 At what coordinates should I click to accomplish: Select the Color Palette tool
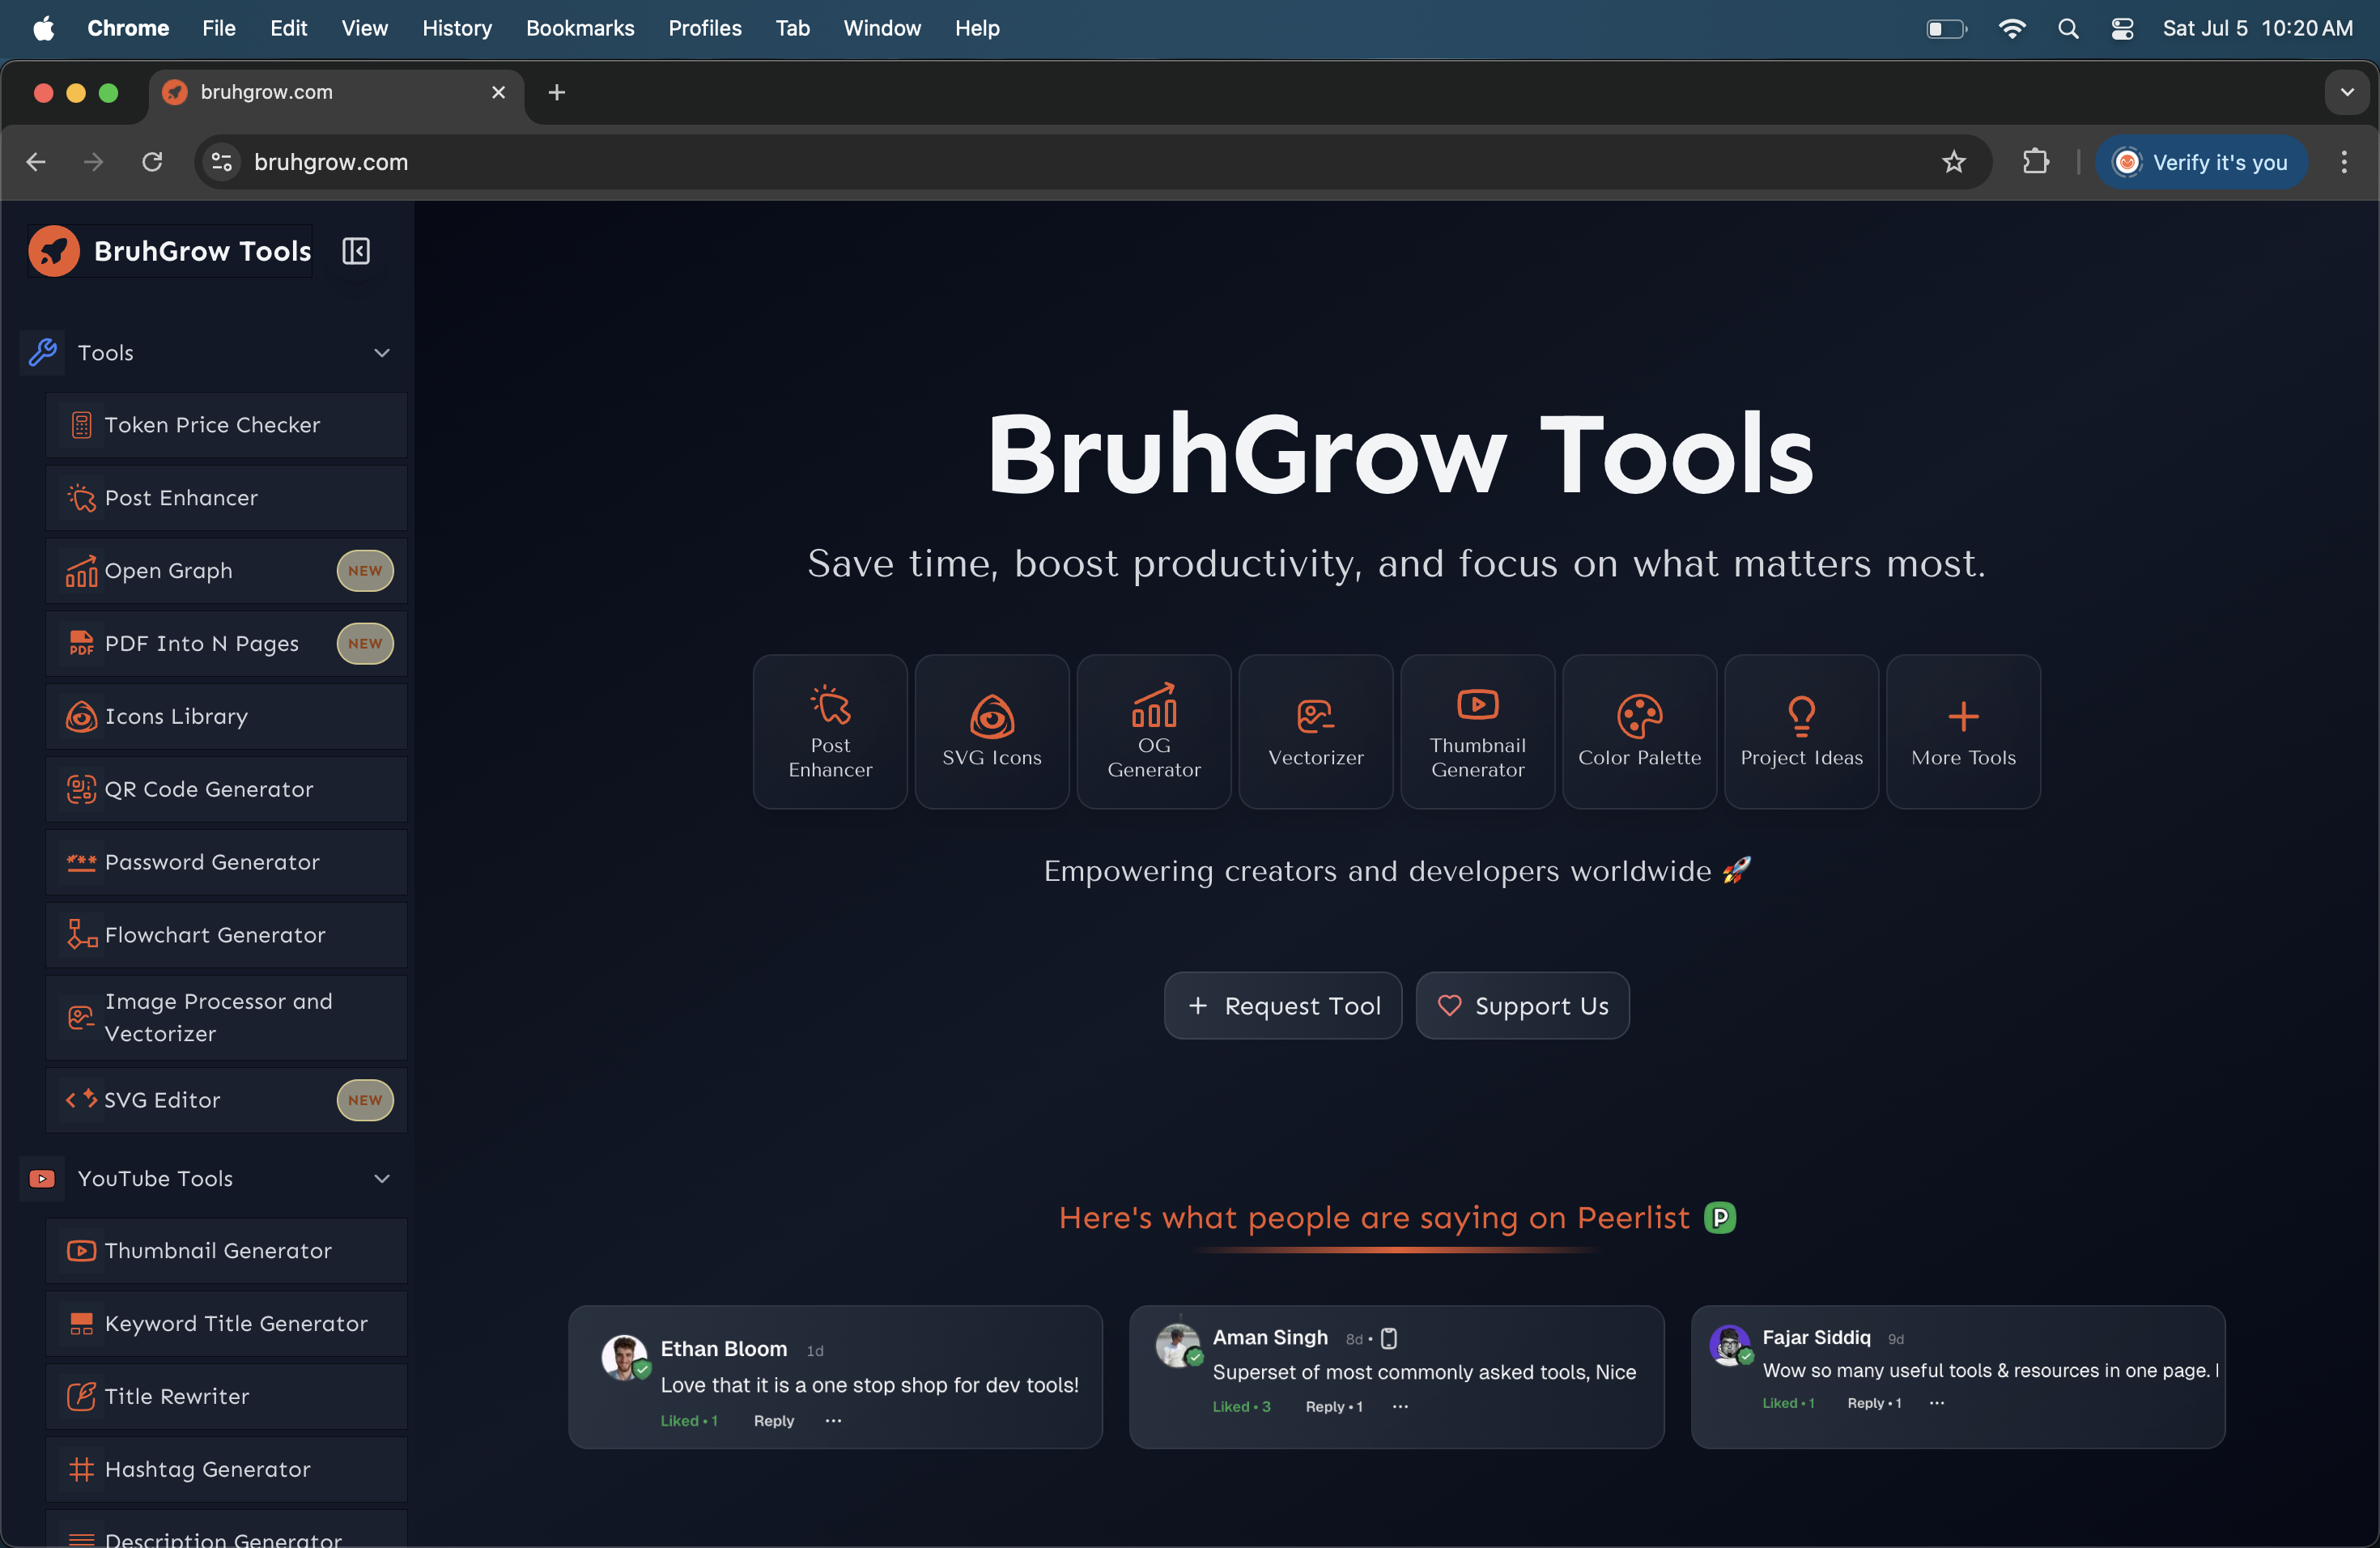click(1639, 731)
